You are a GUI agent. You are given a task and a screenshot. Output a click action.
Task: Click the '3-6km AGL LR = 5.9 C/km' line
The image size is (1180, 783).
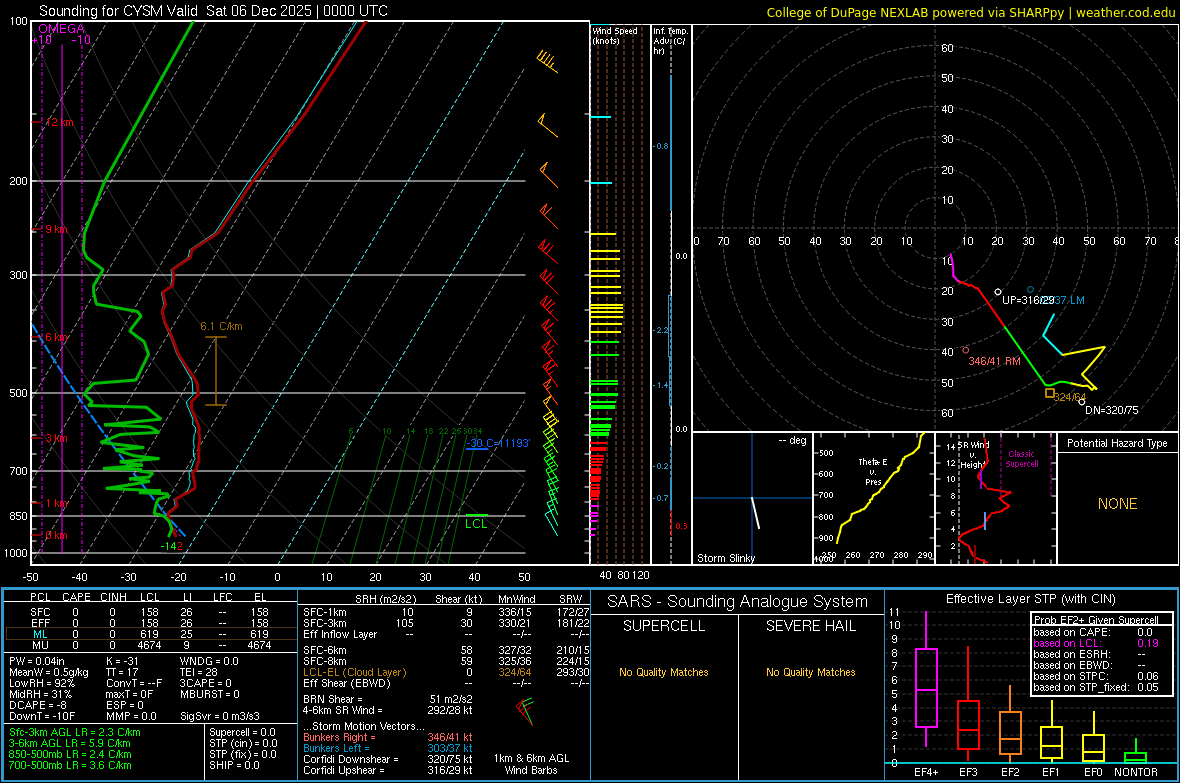coord(70,743)
